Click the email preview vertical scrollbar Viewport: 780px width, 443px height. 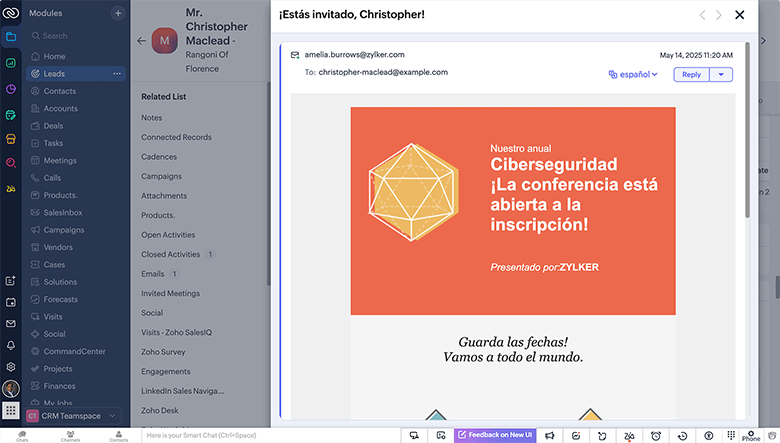(x=747, y=129)
